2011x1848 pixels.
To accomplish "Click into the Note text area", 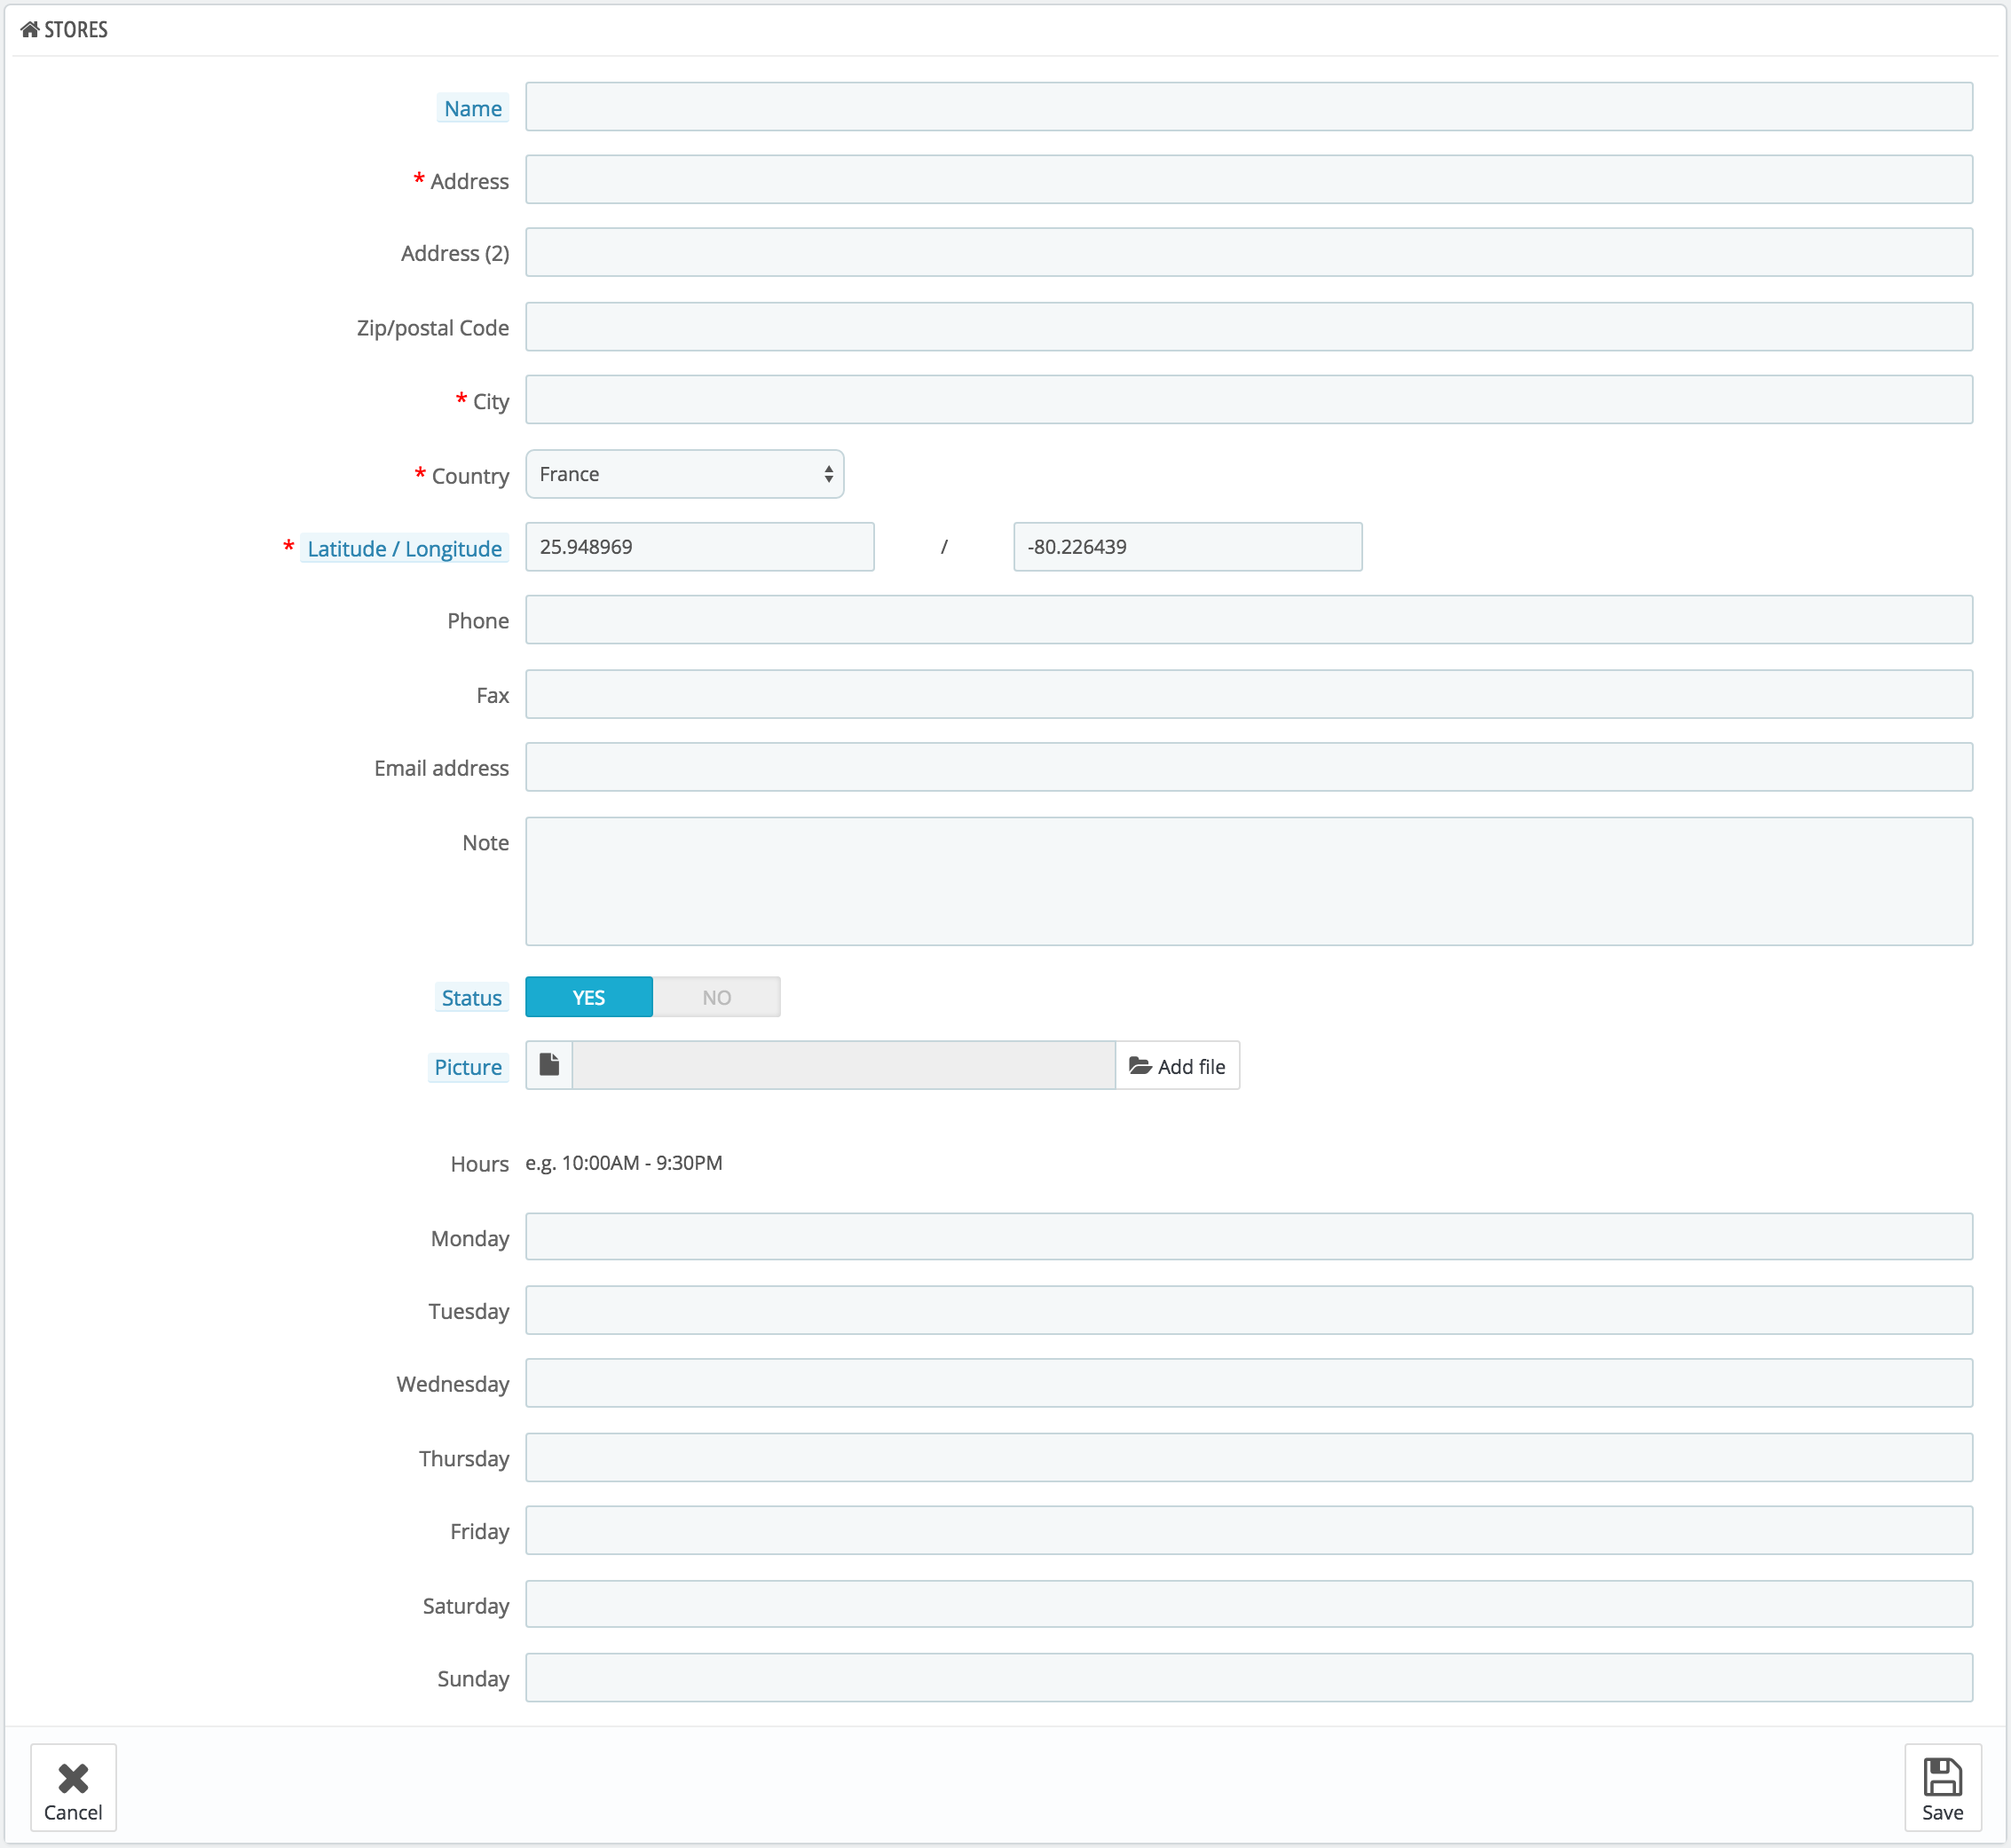I will (x=1248, y=881).
